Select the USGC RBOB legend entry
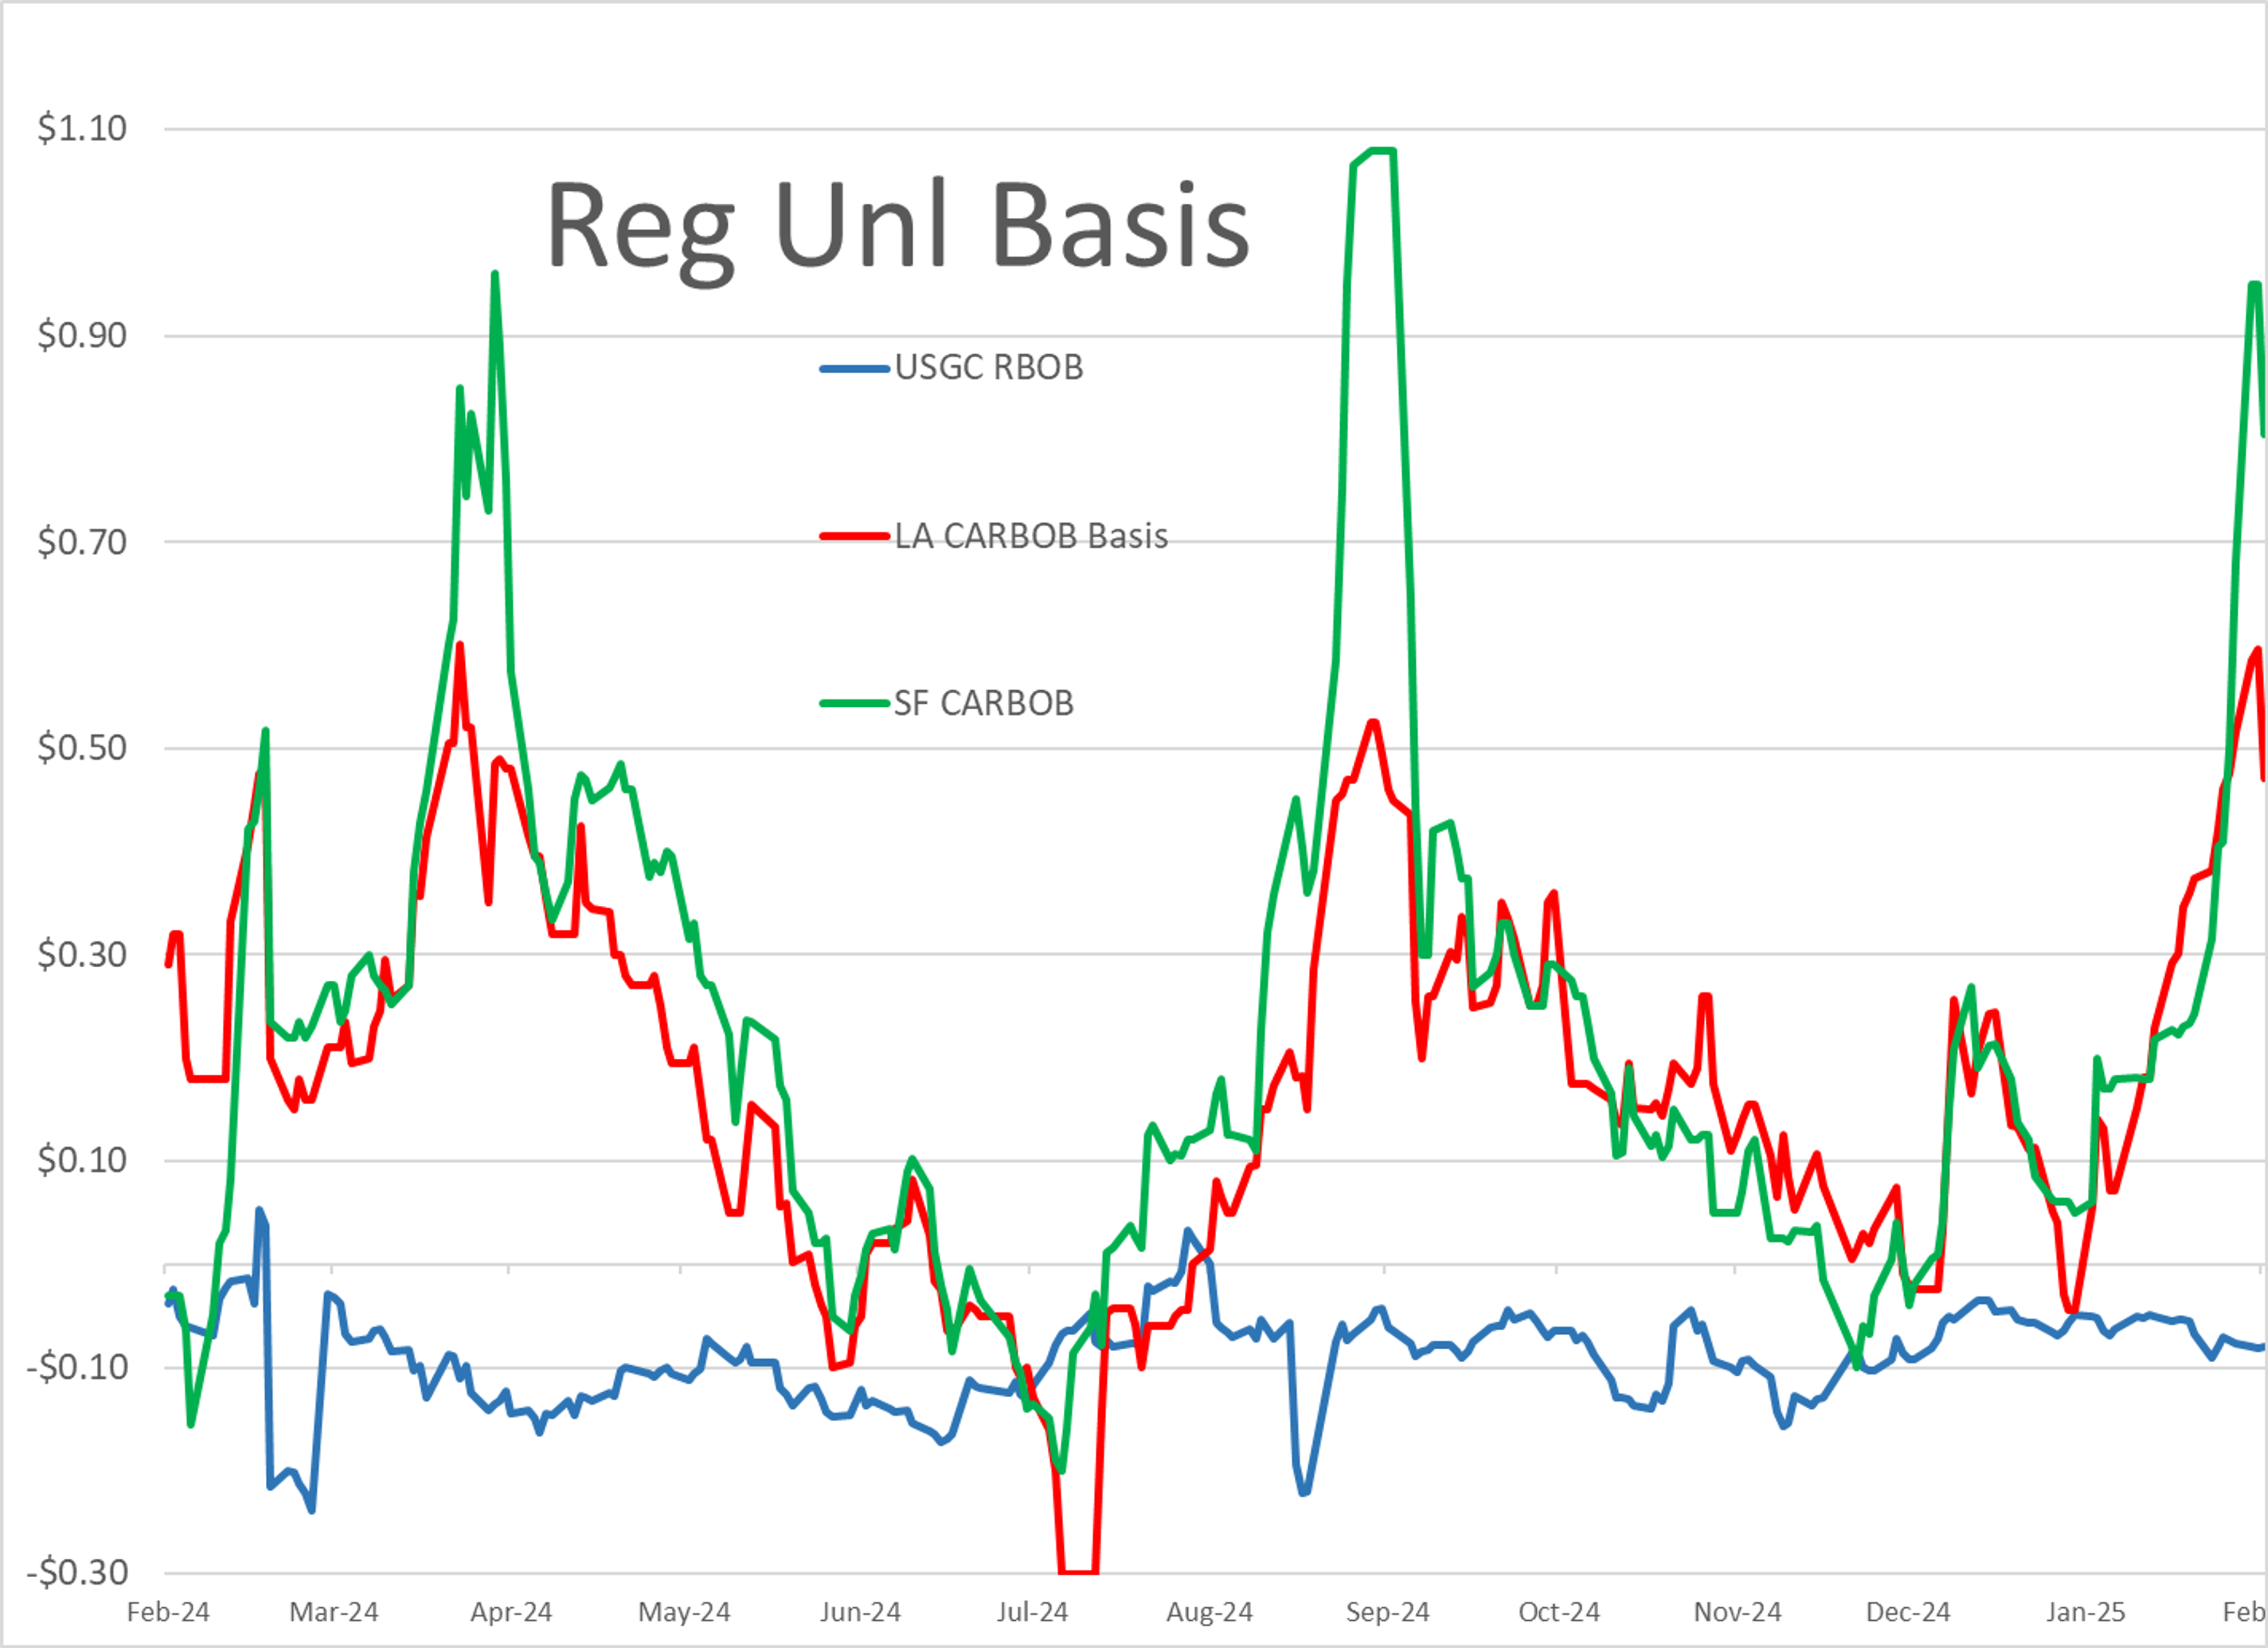The image size is (2268, 1648). coord(988,368)
